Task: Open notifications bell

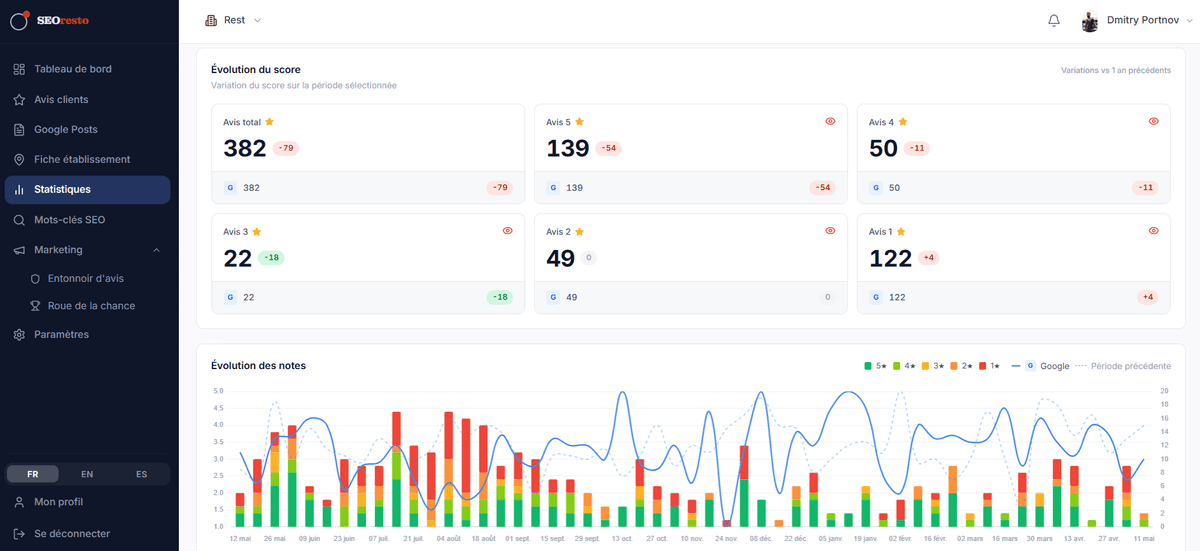Action: coord(1054,20)
